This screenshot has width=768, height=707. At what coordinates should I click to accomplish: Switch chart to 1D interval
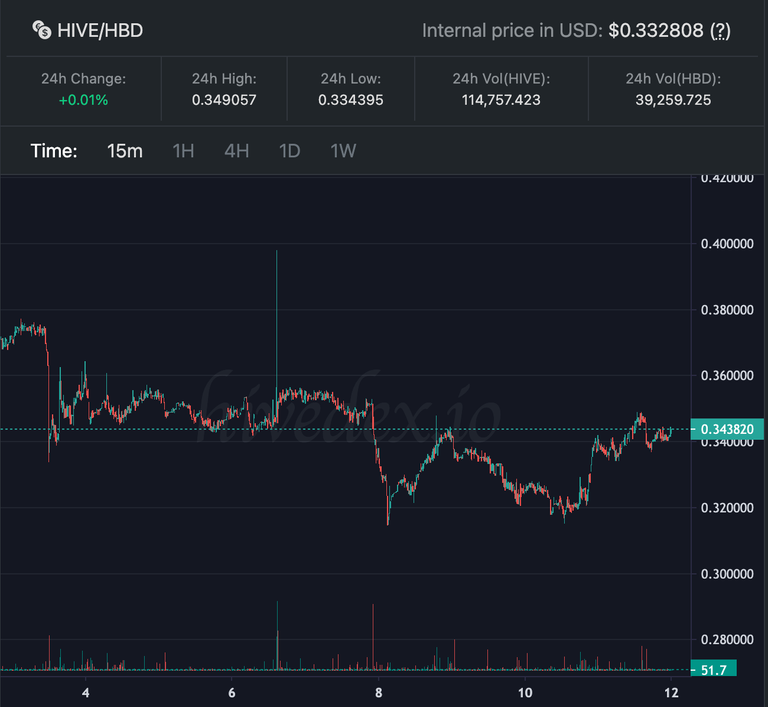(x=289, y=151)
